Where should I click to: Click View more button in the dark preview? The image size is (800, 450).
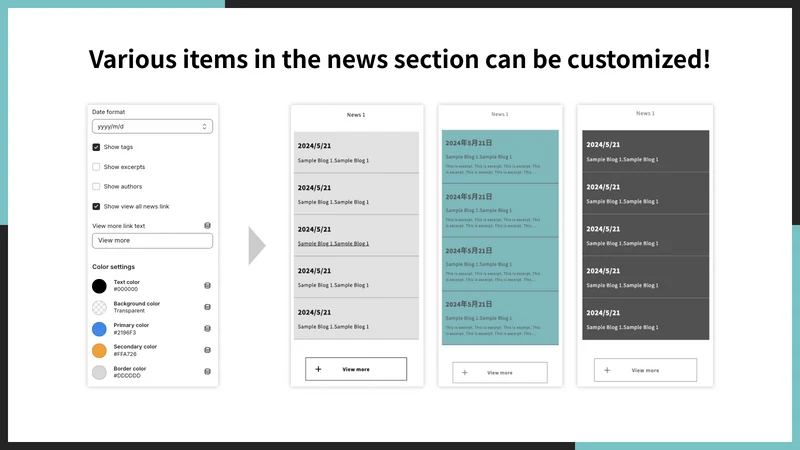pos(645,370)
